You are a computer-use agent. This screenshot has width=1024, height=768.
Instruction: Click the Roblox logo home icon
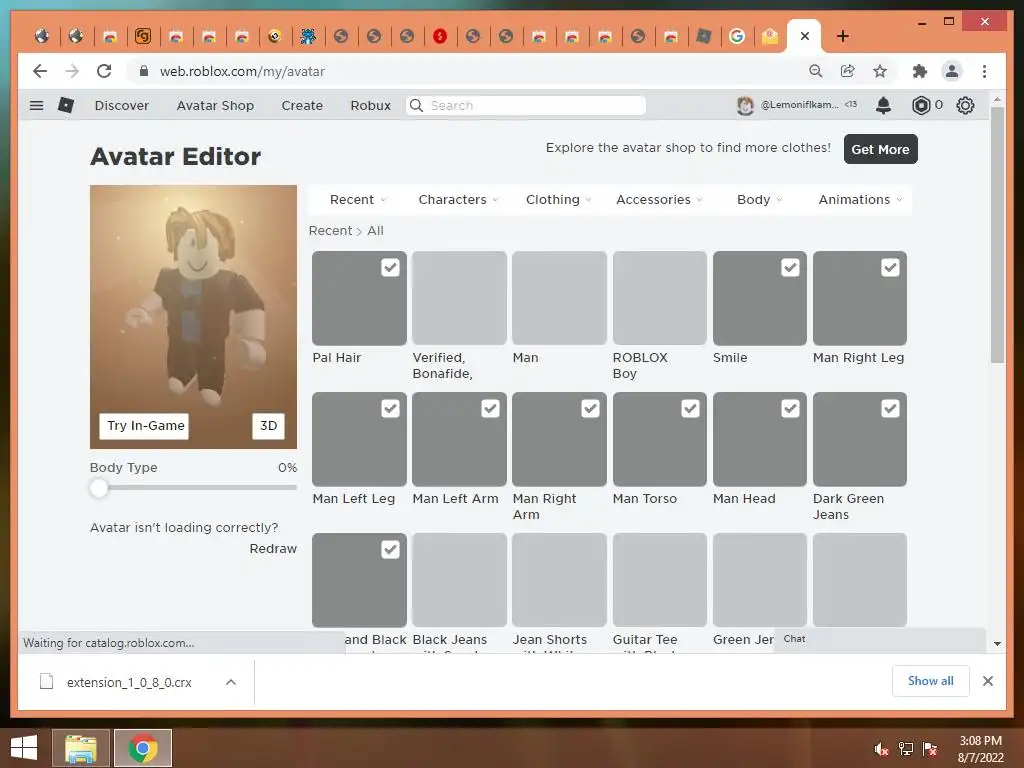pos(66,105)
